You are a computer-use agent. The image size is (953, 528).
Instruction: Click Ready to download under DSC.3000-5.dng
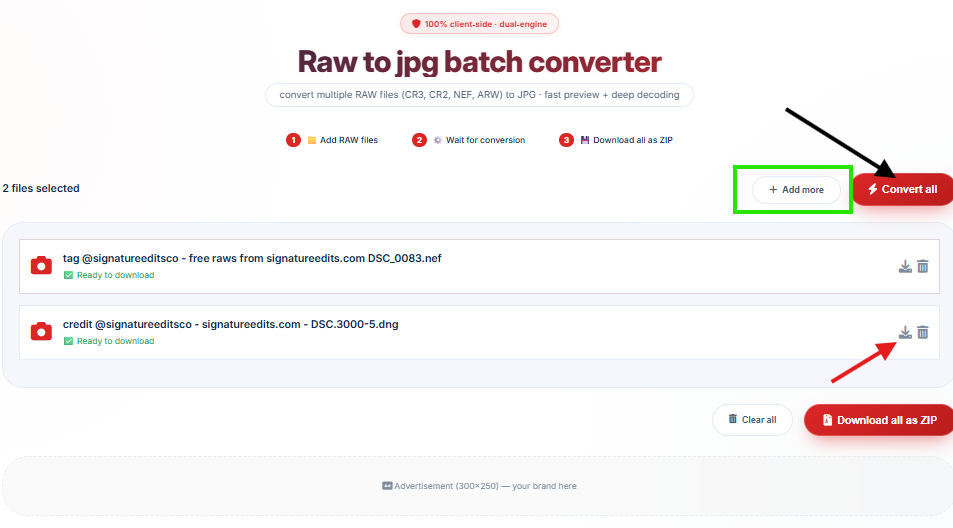(x=115, y=341)
